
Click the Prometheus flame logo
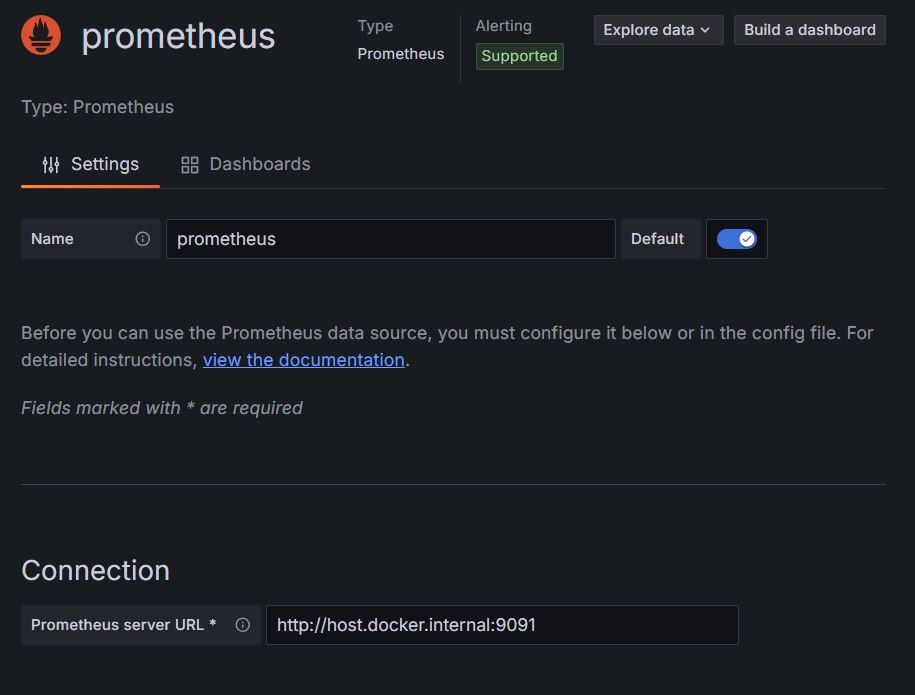(41, 36)
